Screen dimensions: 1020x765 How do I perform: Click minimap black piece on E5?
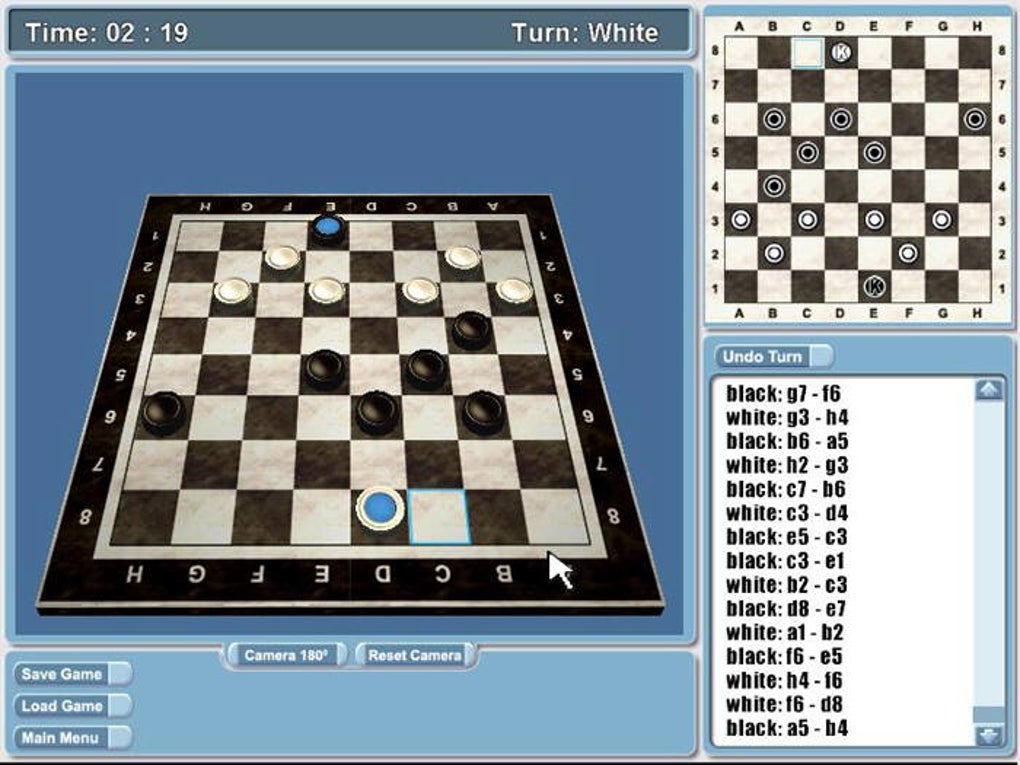coord(874,152)
